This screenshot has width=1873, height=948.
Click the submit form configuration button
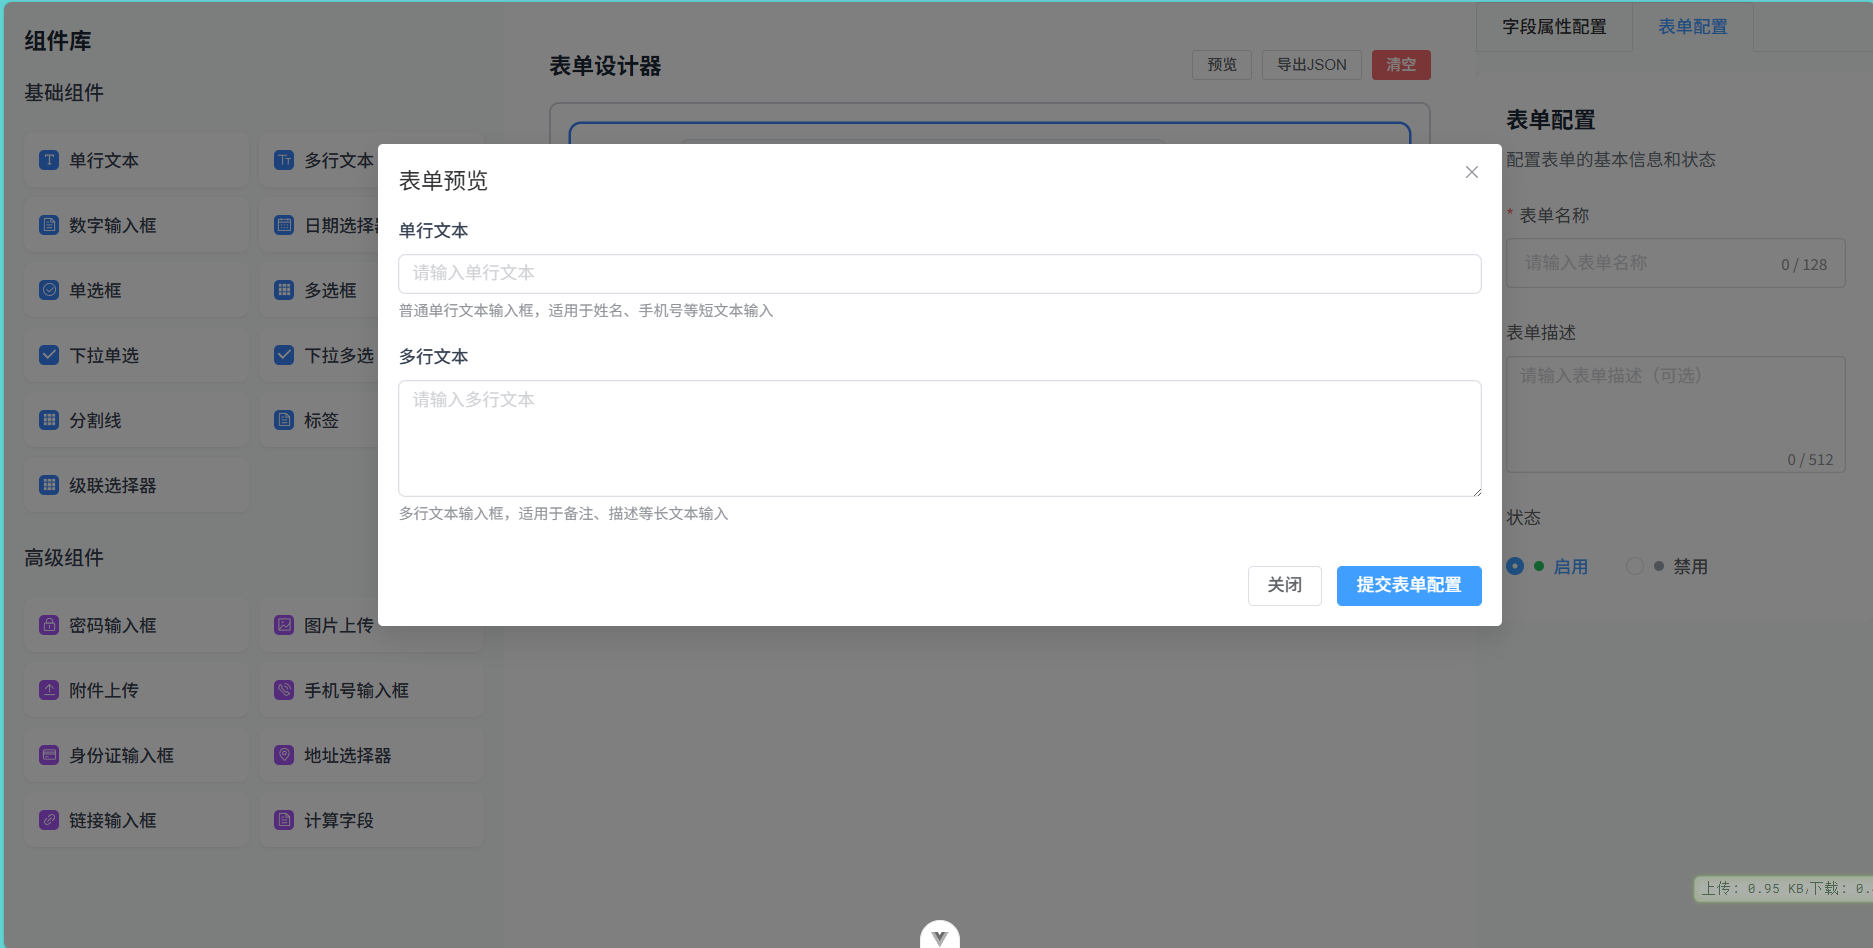(1408, 585)
